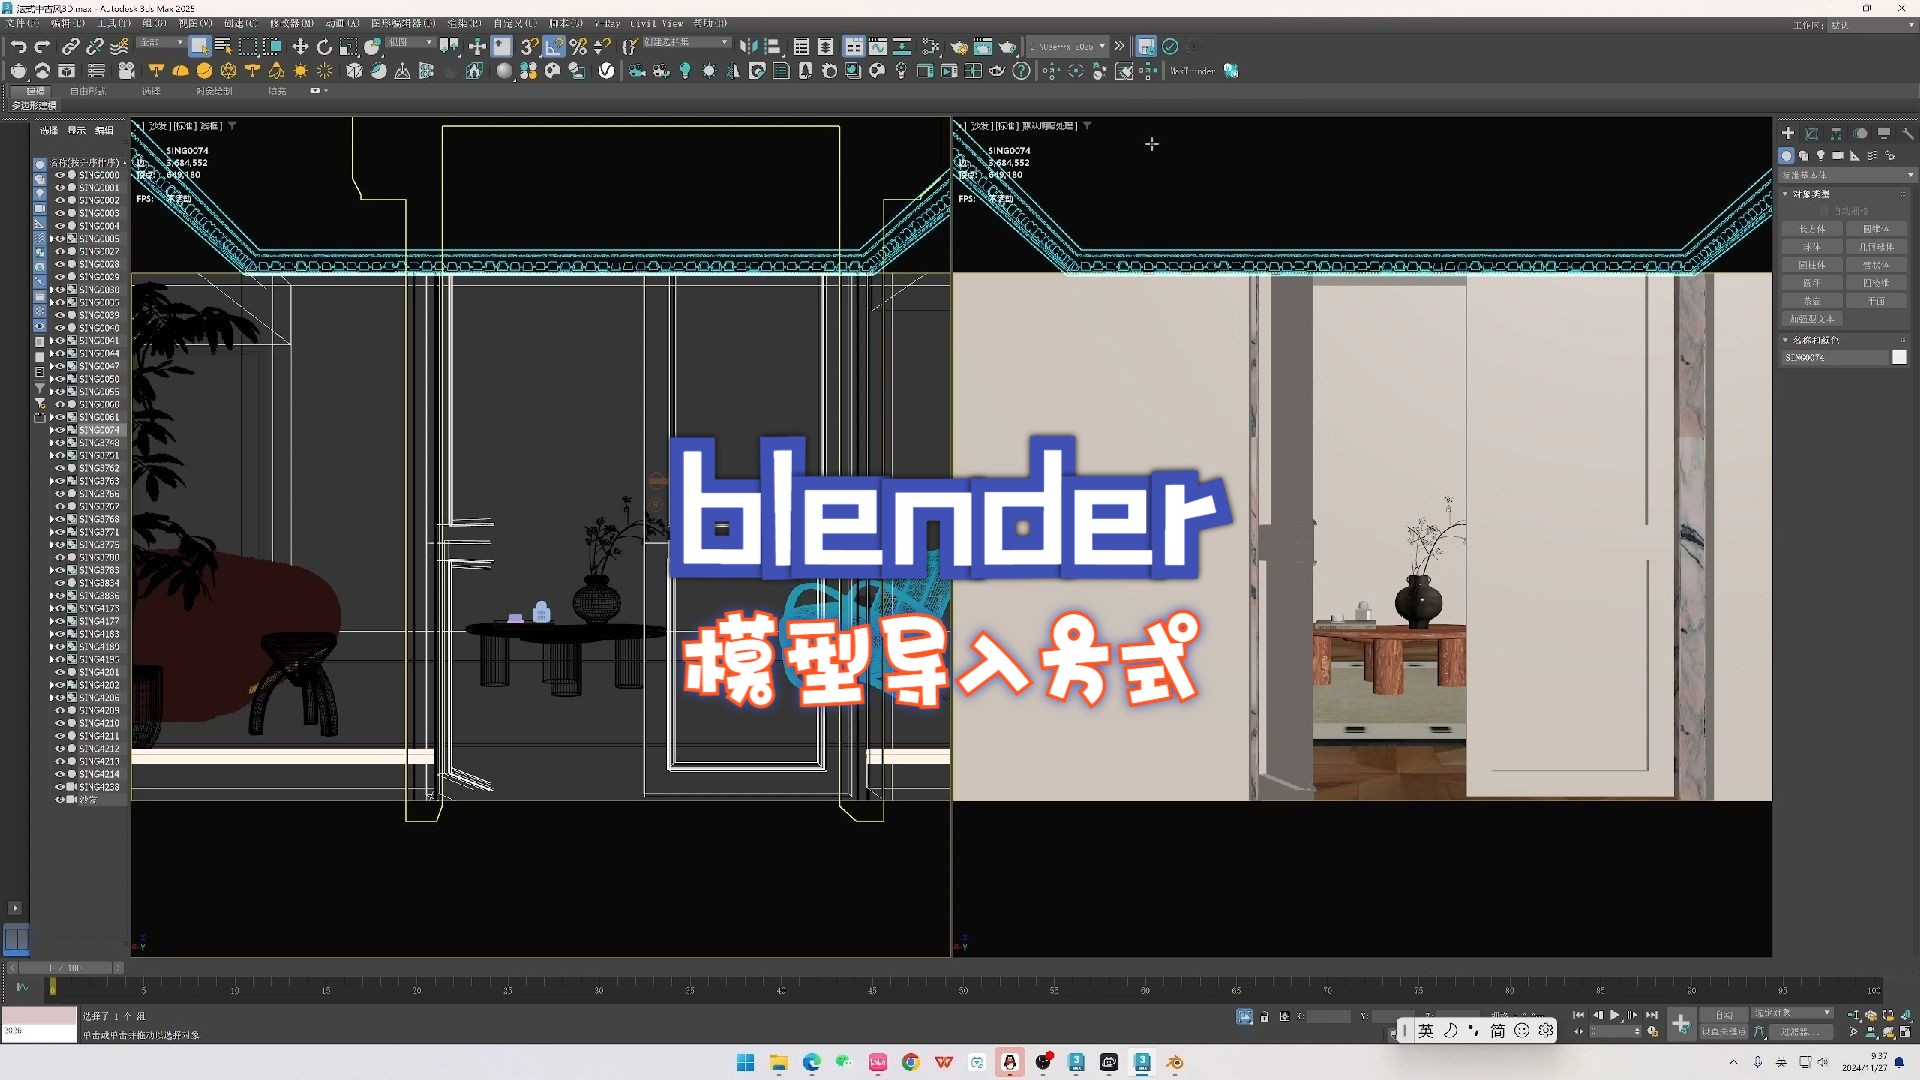Open the Chrome icon in the taskbar
1920x1080 pixels.
(910, 1062)
